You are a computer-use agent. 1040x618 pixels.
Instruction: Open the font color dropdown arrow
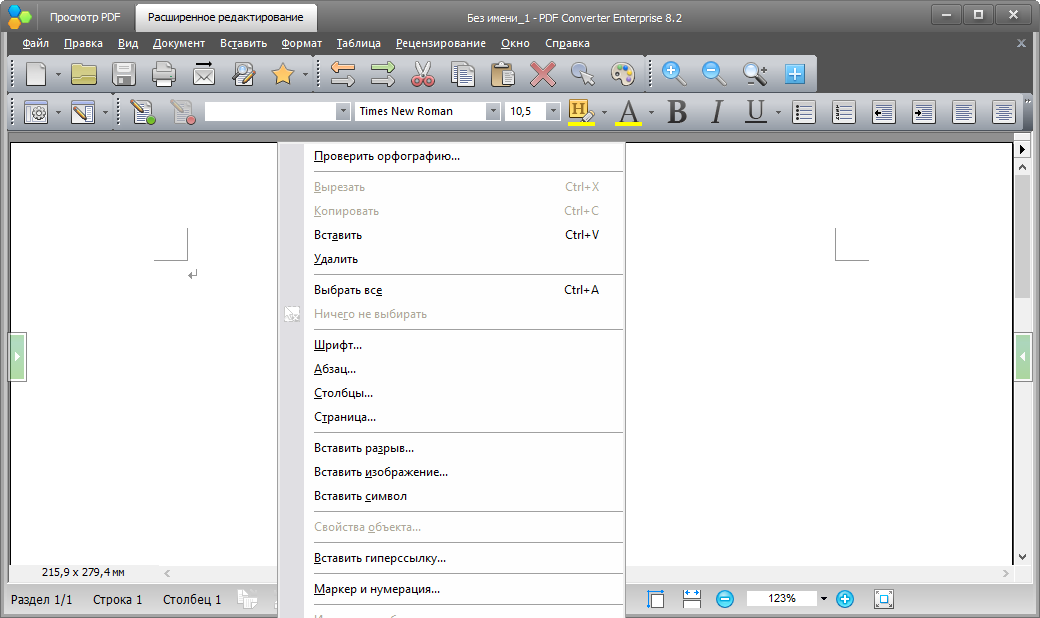(651, 112)
